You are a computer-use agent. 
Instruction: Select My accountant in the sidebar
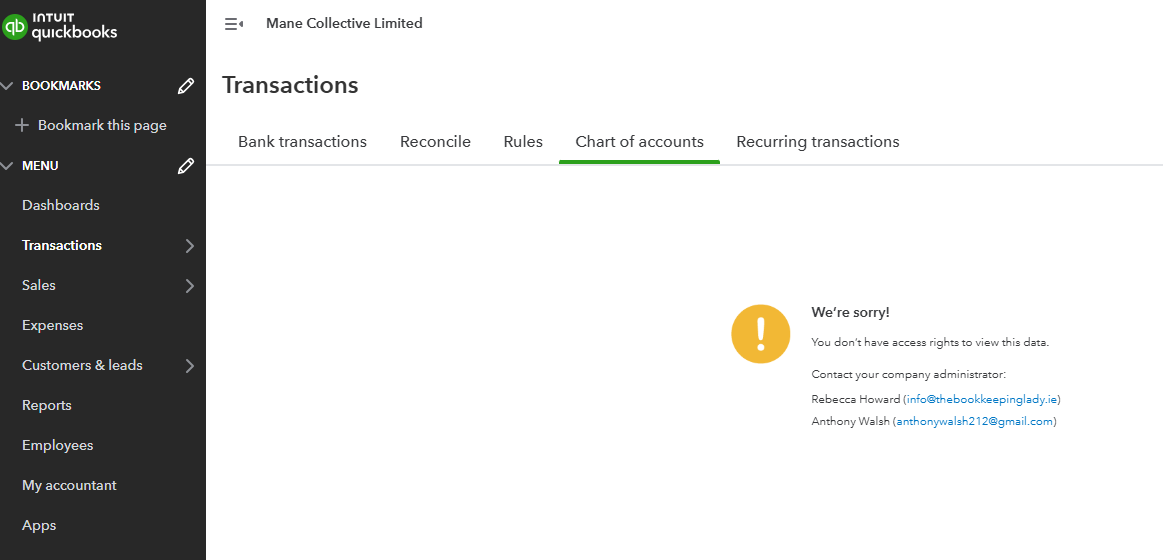[69, 485]
